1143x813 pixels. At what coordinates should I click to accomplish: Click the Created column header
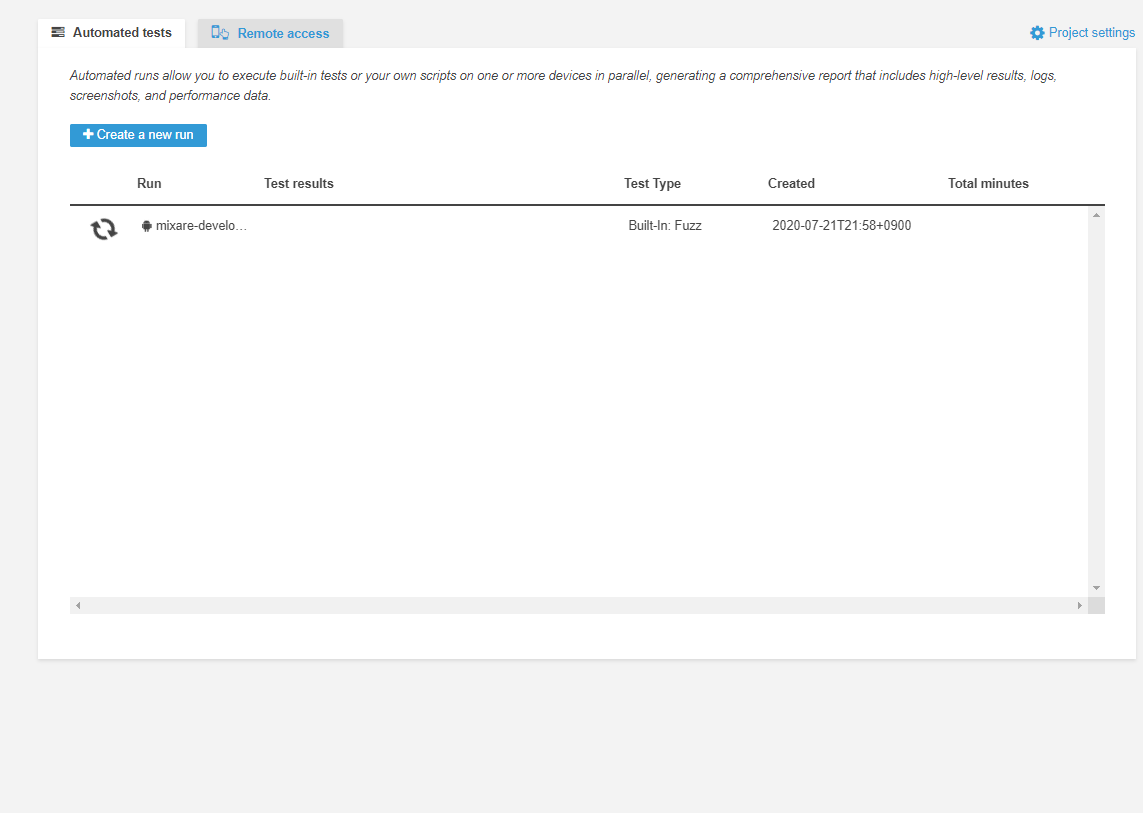[791, 184]
